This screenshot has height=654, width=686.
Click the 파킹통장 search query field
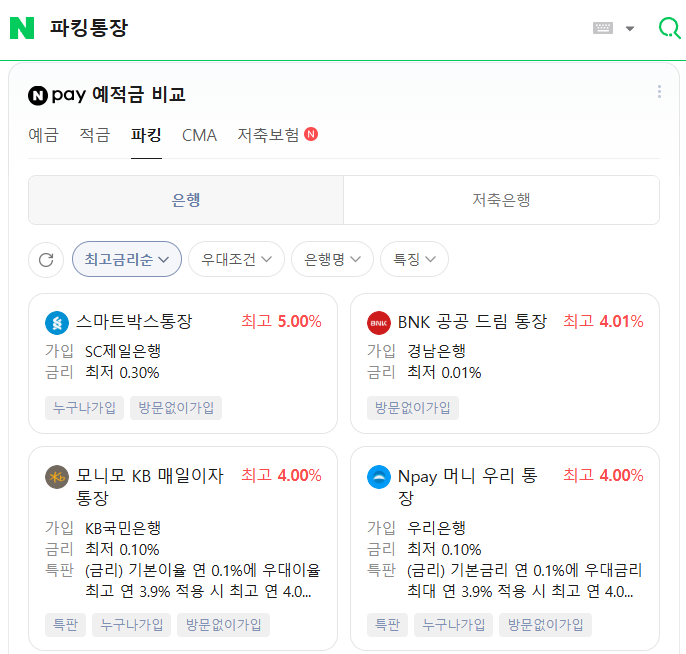pyautogui.click(x=89, y=28)
